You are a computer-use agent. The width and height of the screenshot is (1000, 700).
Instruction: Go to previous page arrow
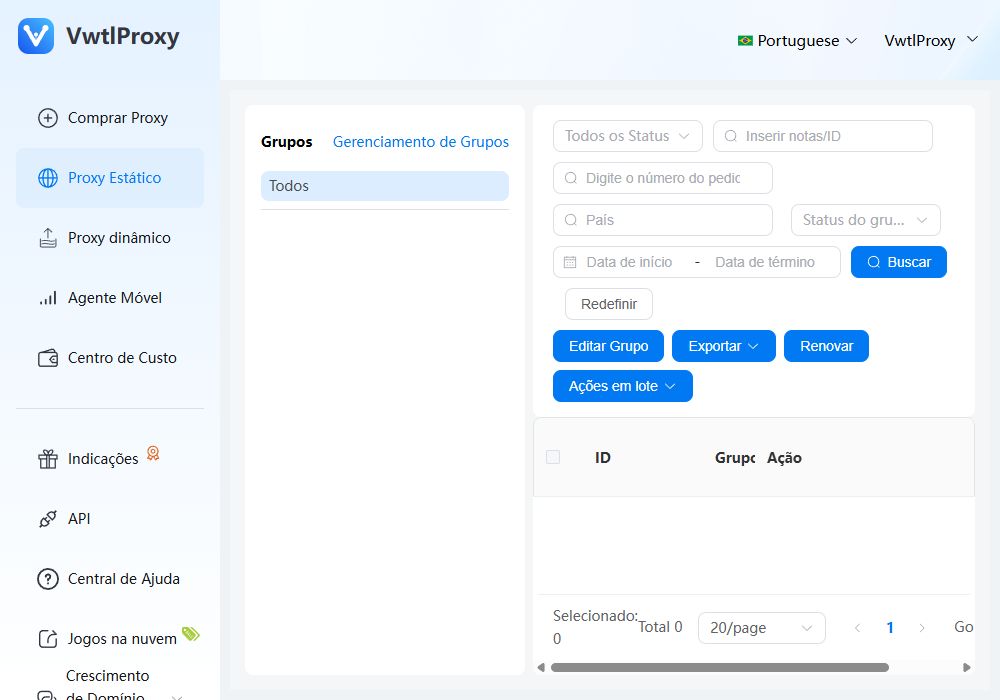[x=858, y=628]
